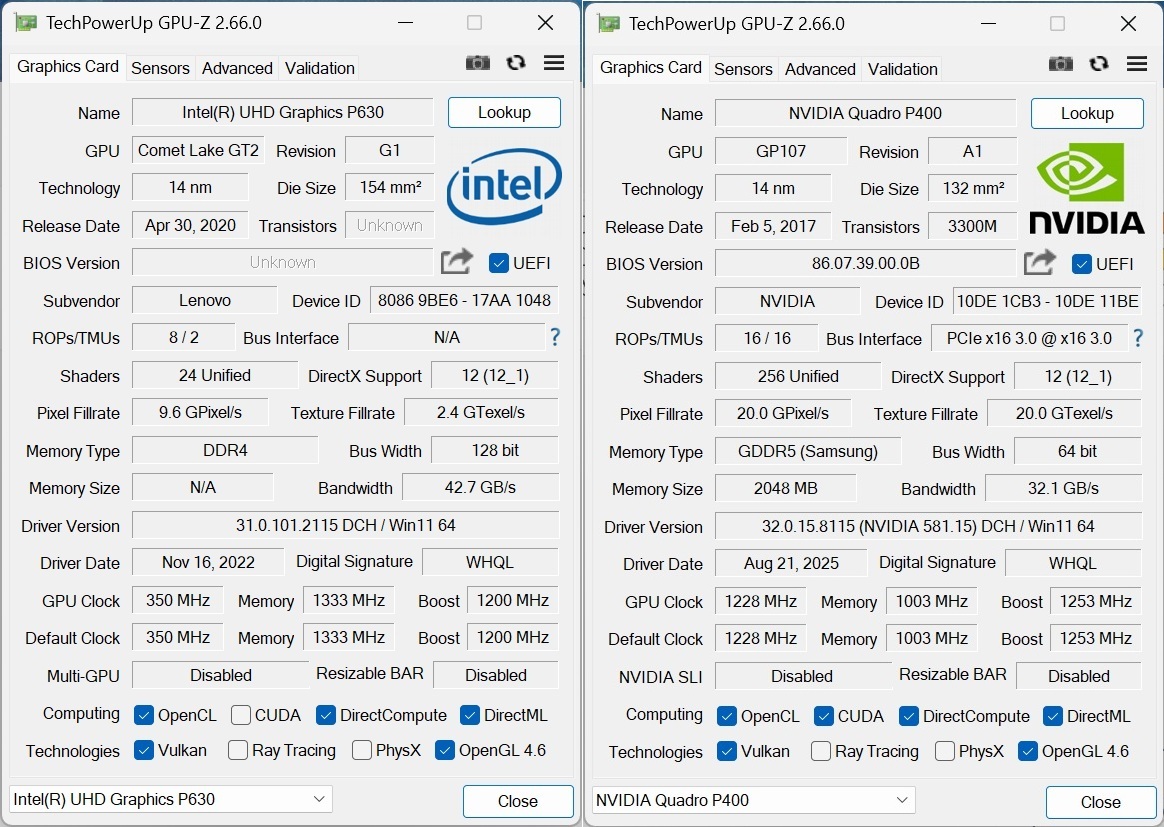Click question mark beside PCIe x16 3.0
The width and height of the screenshot is (1164, 827).
(x=1137, y=339)
